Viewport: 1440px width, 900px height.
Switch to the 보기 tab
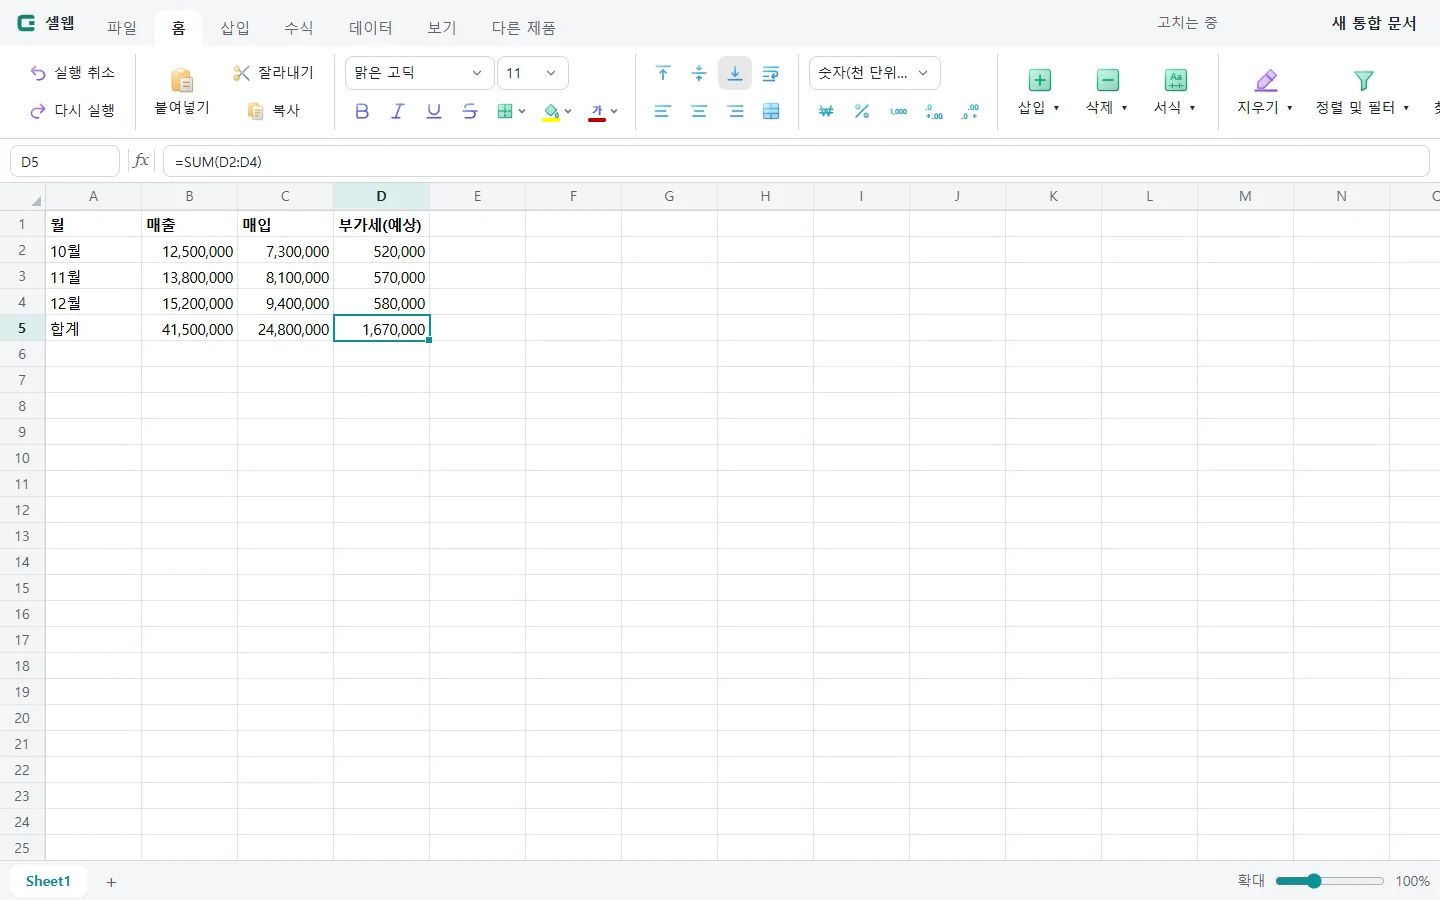coord(442,28)
